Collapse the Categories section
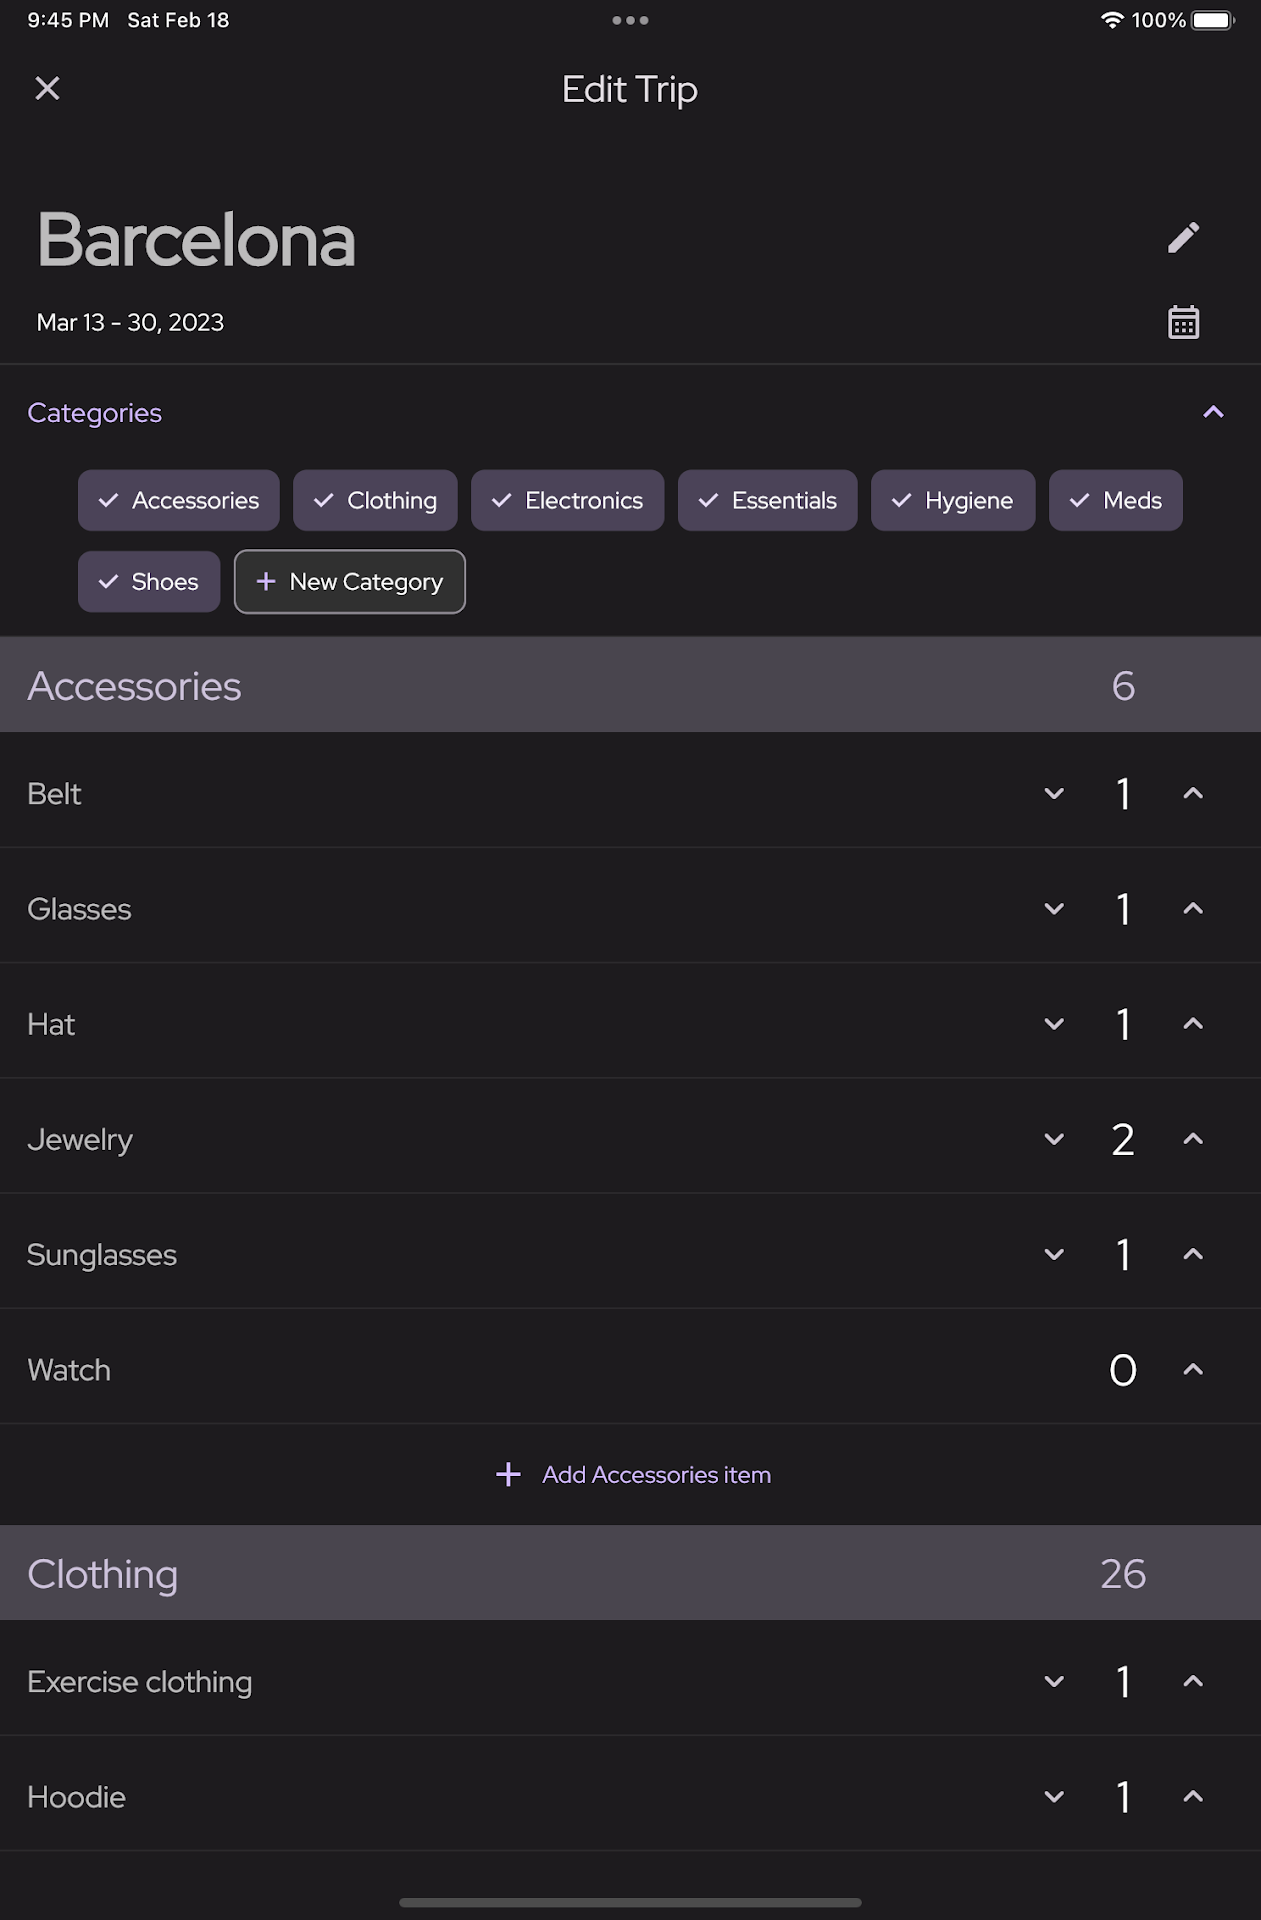The width and height of the screenshot is (1261, 1920). click(x=1213, y=412)
